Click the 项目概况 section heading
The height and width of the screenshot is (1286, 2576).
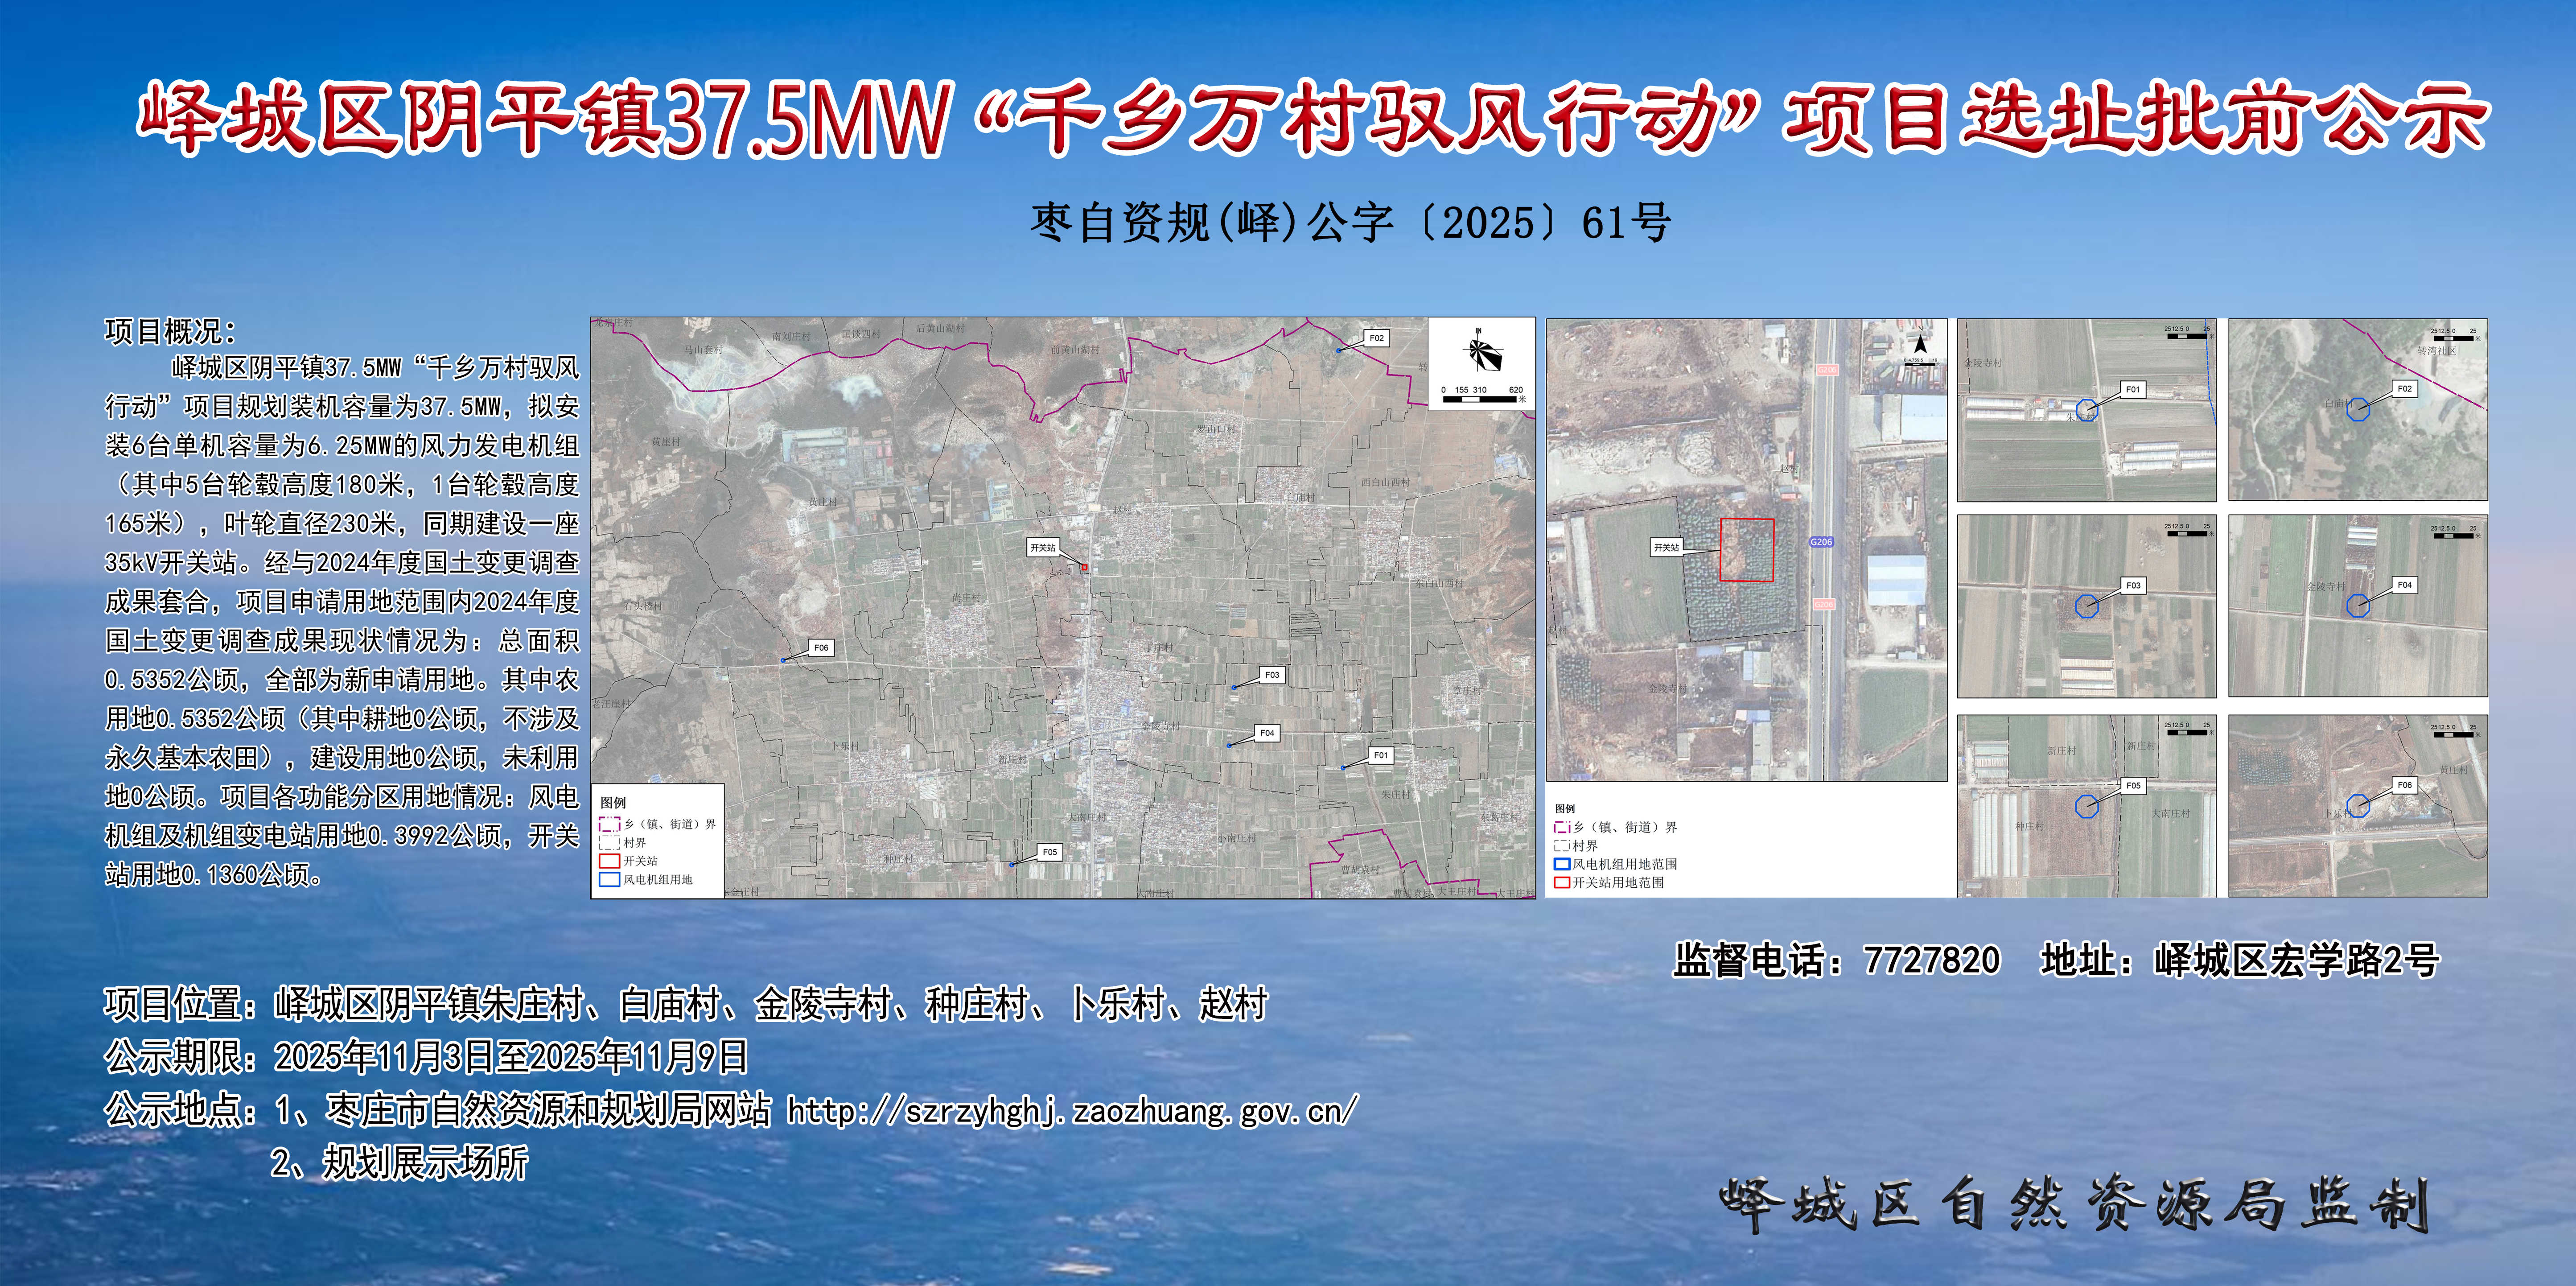(x=170, y=331)
